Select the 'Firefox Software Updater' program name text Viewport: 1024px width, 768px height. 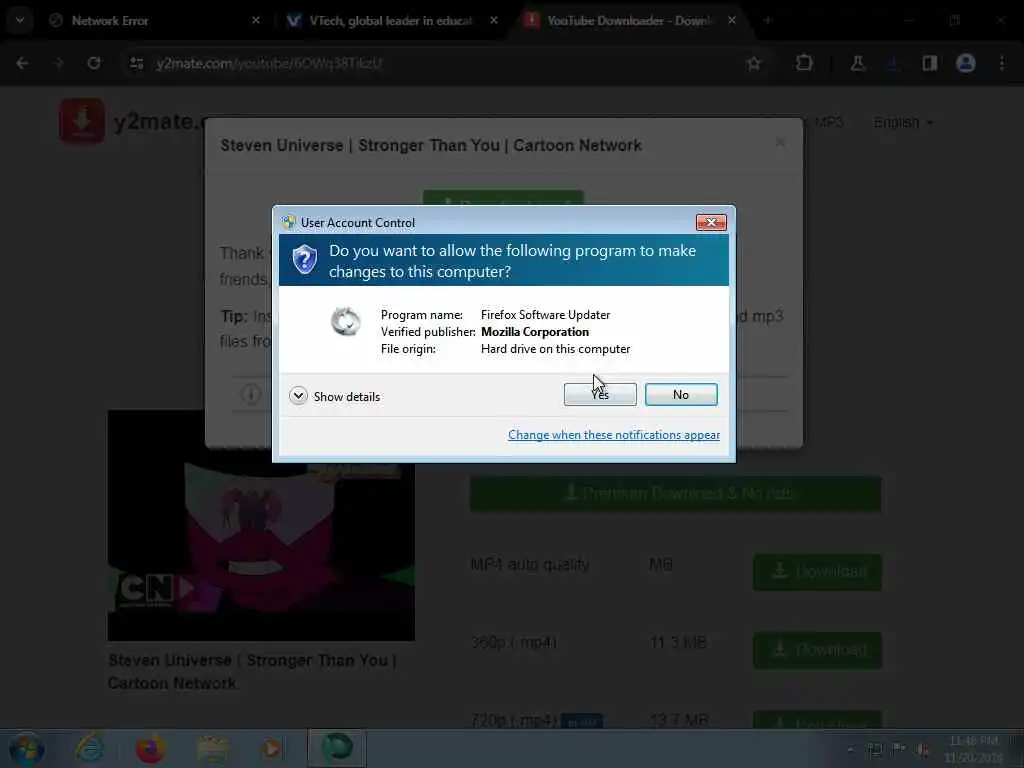tap(545, 315)
